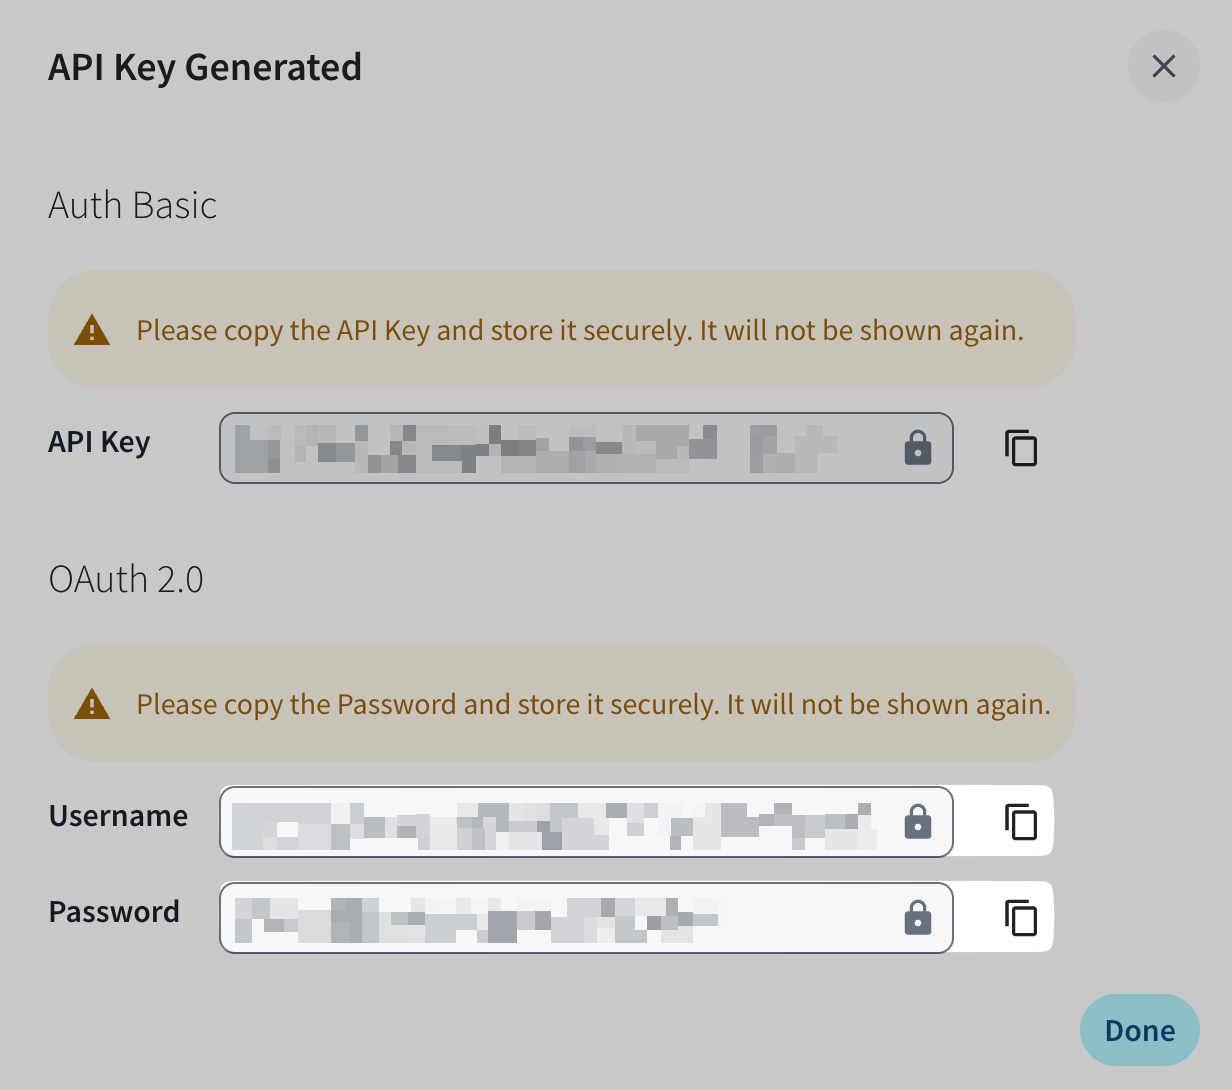The width and height of the screenshot is (1232, 1090).
Task: Click the 'copy the Password' warning text
Action: click(593, 704)
